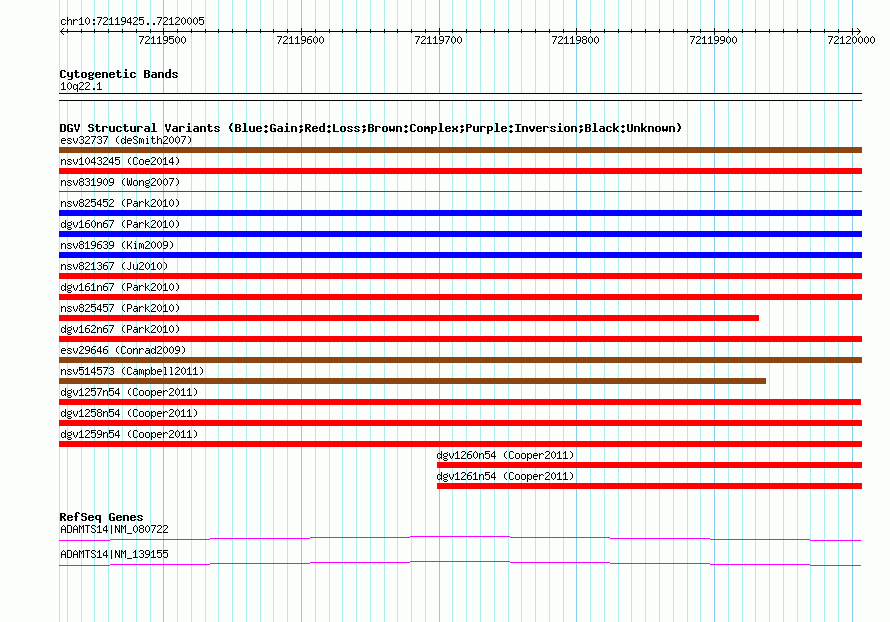Click the nsv831909 (Wong2007) label
Screen dimensions: 890x622
[x=120, y=182]
